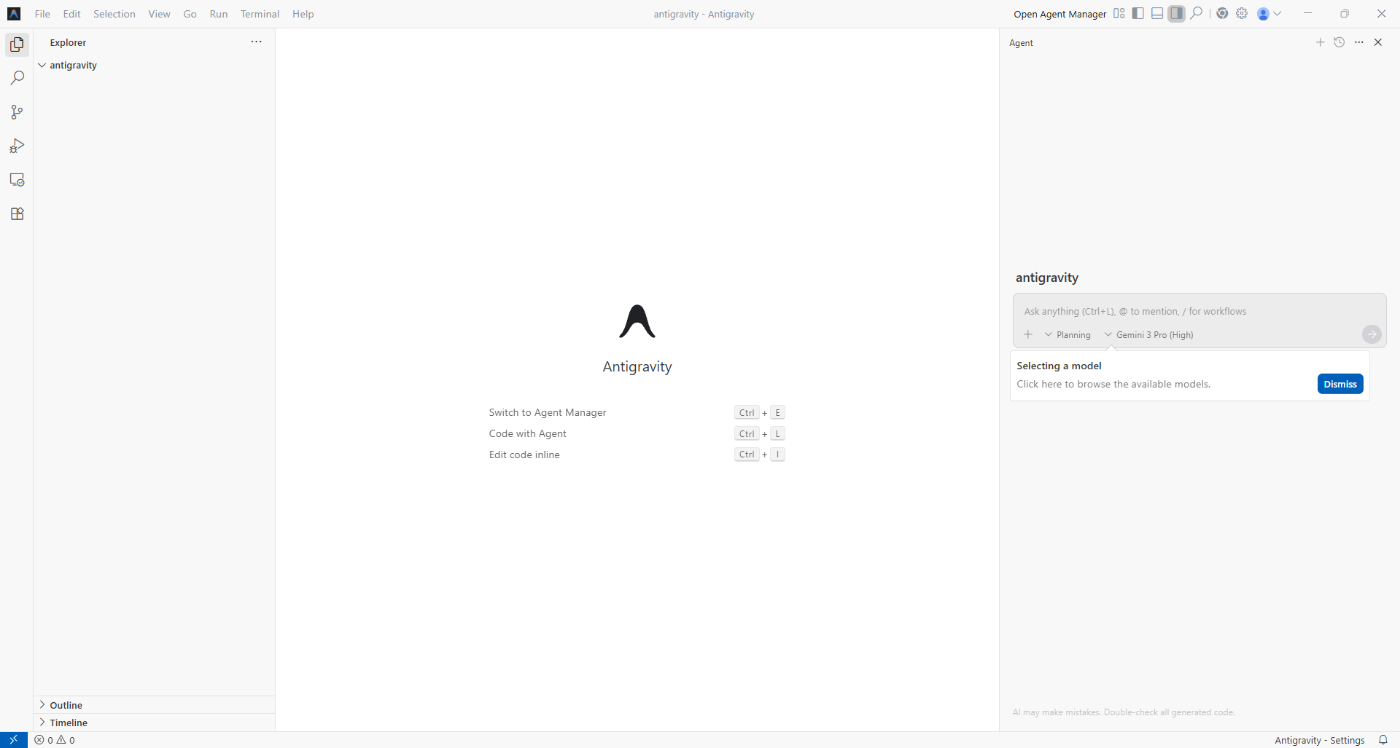Add context with plus in chat input
The width and height of the screenshot is (1400, 748).
click(1028, 334)
